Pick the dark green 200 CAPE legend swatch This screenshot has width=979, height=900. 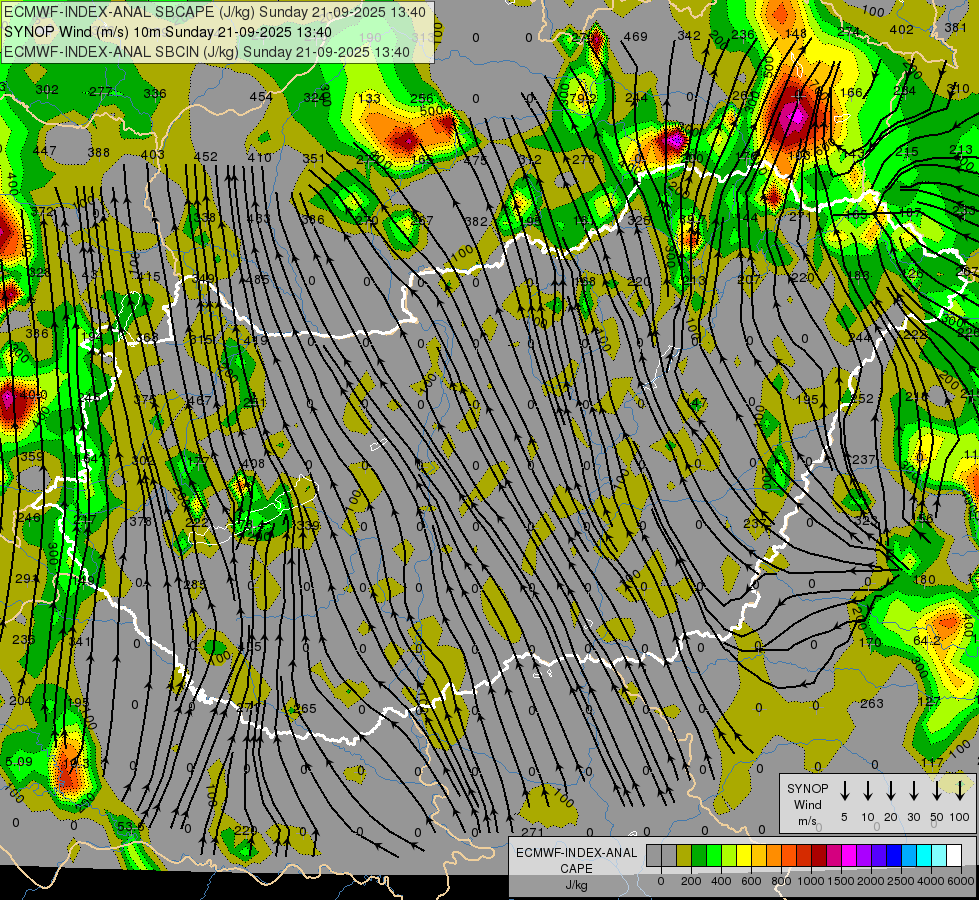pyautogui.click(x=699, y=856)
